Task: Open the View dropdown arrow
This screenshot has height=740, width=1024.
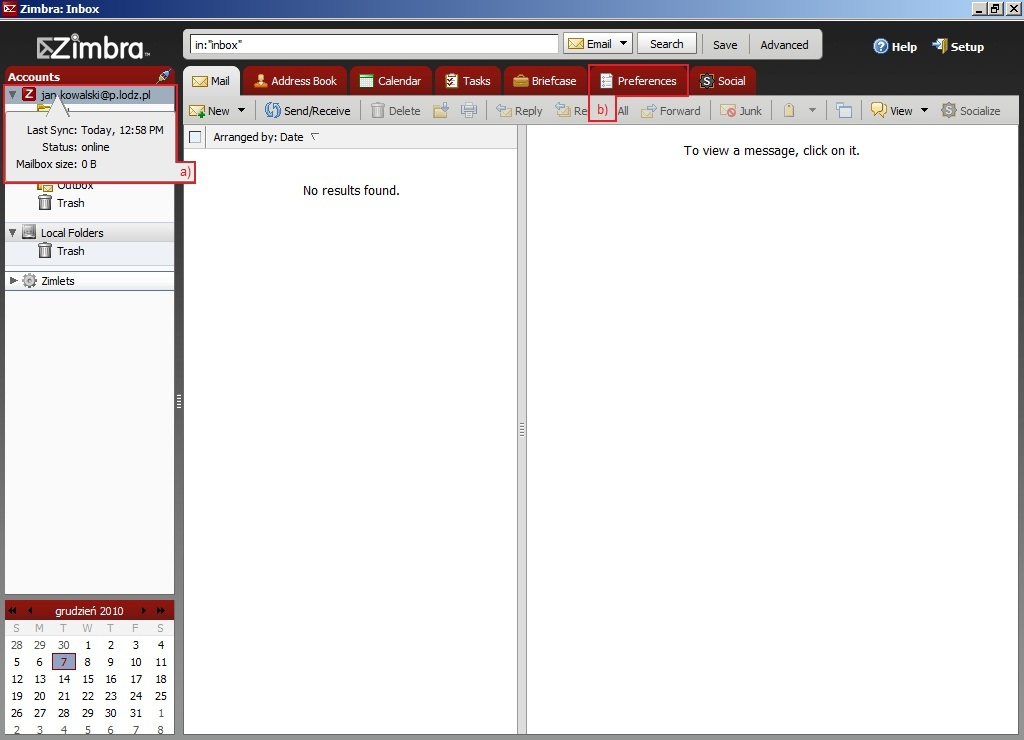Action: tap(924, 110)
